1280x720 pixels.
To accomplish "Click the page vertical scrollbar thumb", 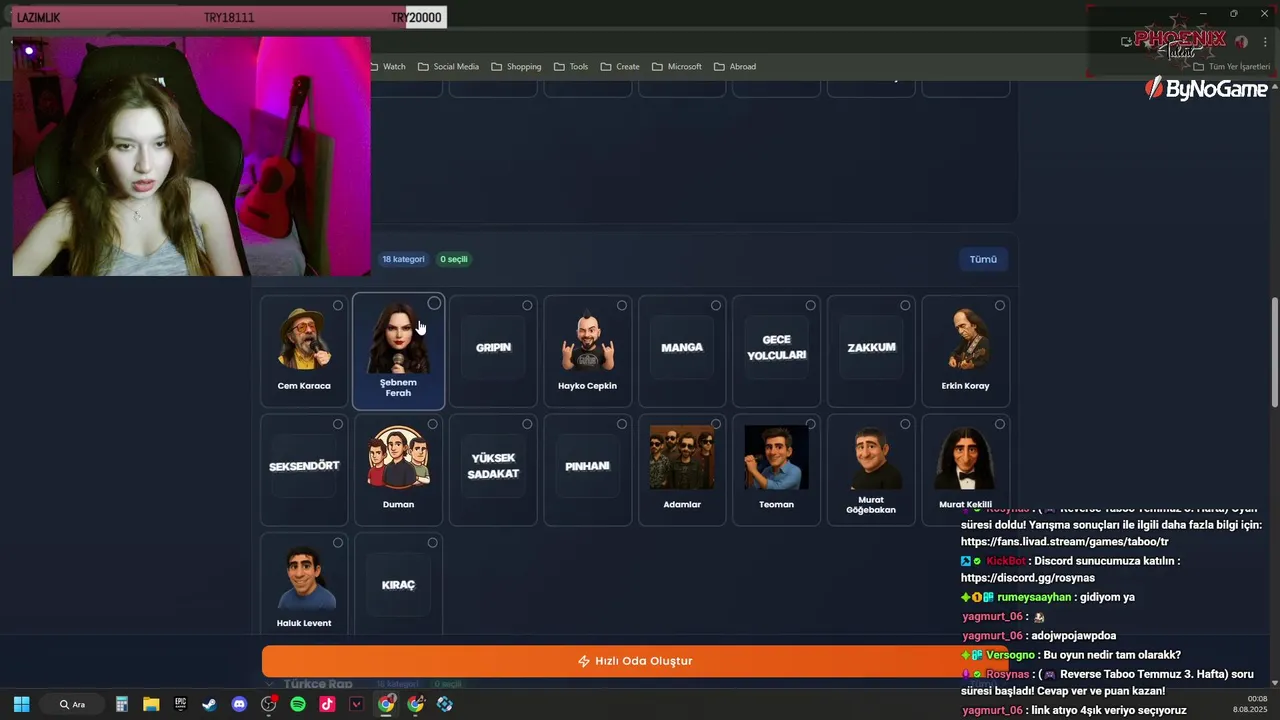I will click(x=1275, y=351).
